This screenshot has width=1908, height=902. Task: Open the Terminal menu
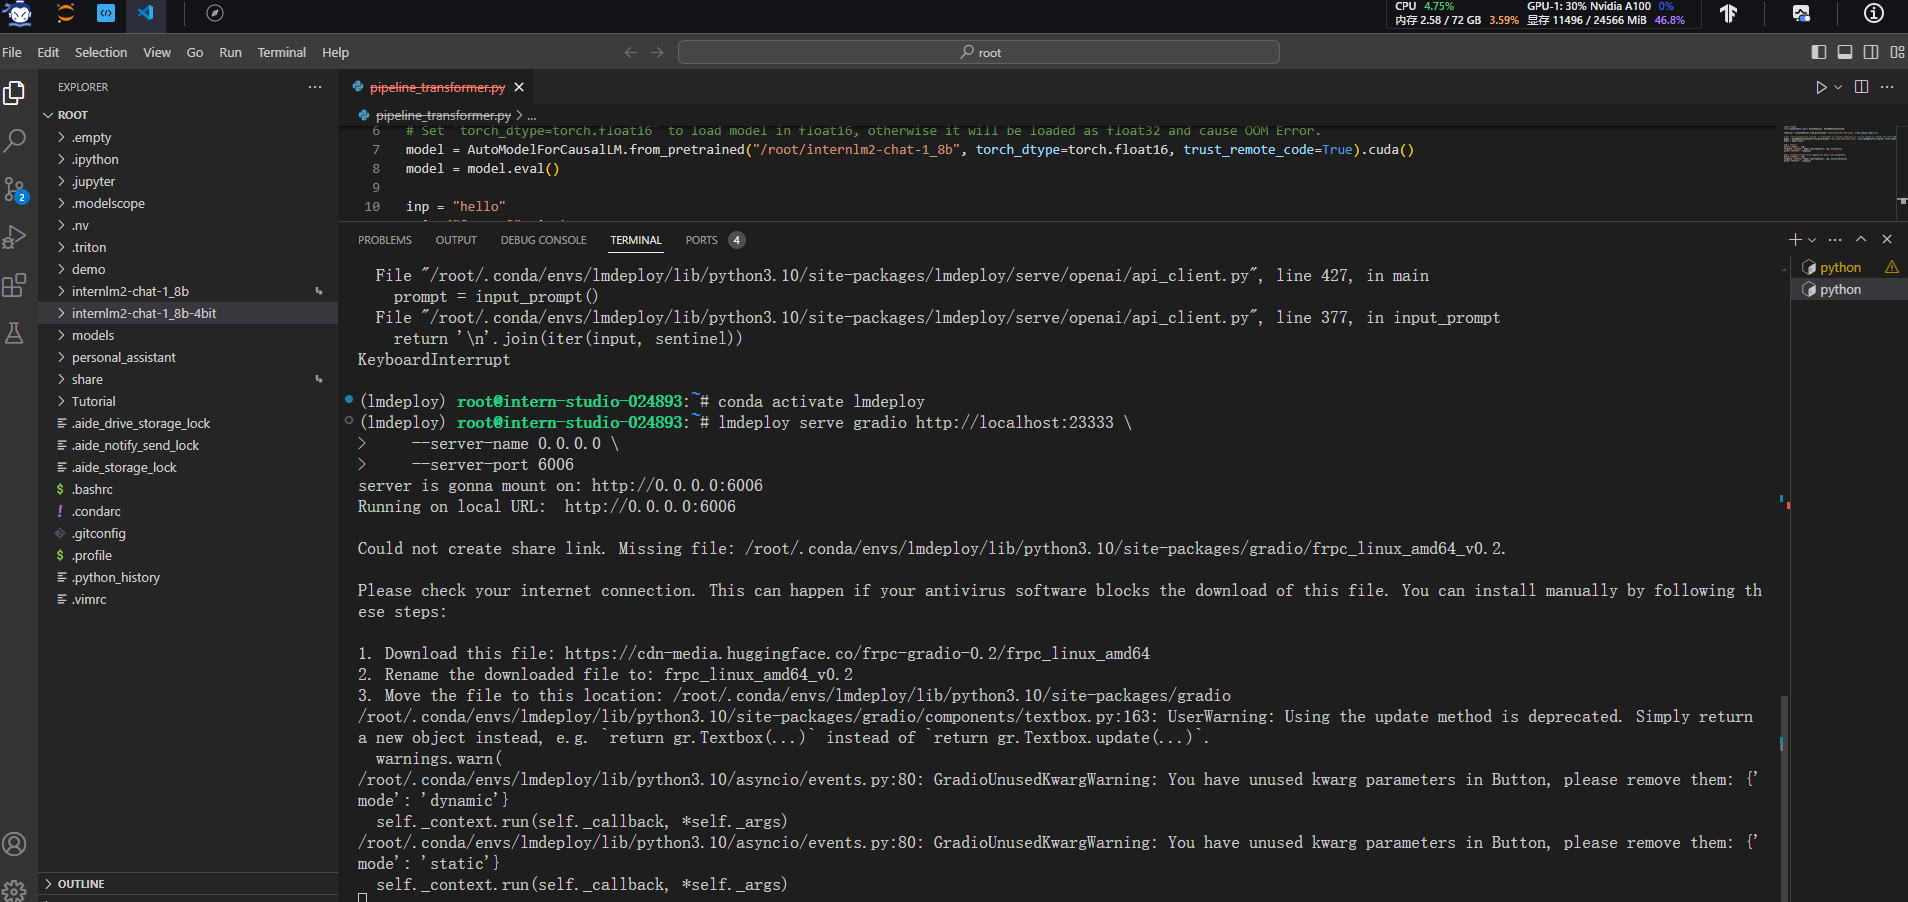[x=282, y=52]
